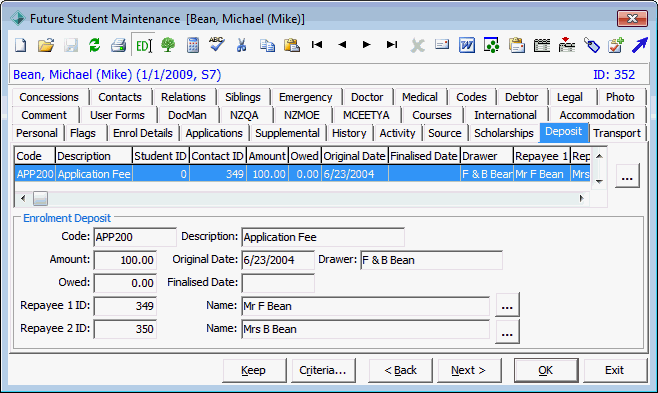Open the Scholarships tab
This screenshot has width=658, height=393.
tap(504, 133)
